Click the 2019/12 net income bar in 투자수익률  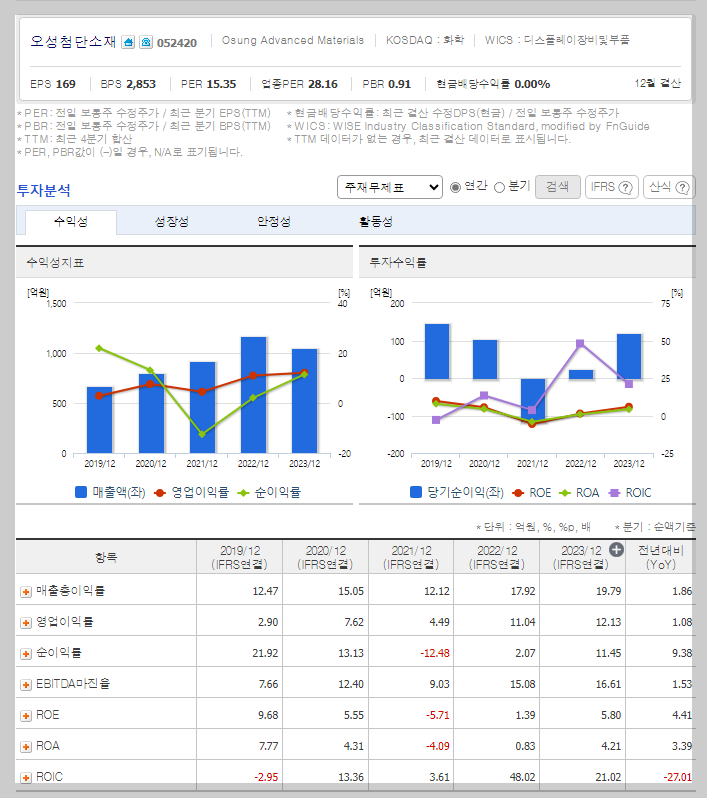pyautogui.click(x=437, y=352)
